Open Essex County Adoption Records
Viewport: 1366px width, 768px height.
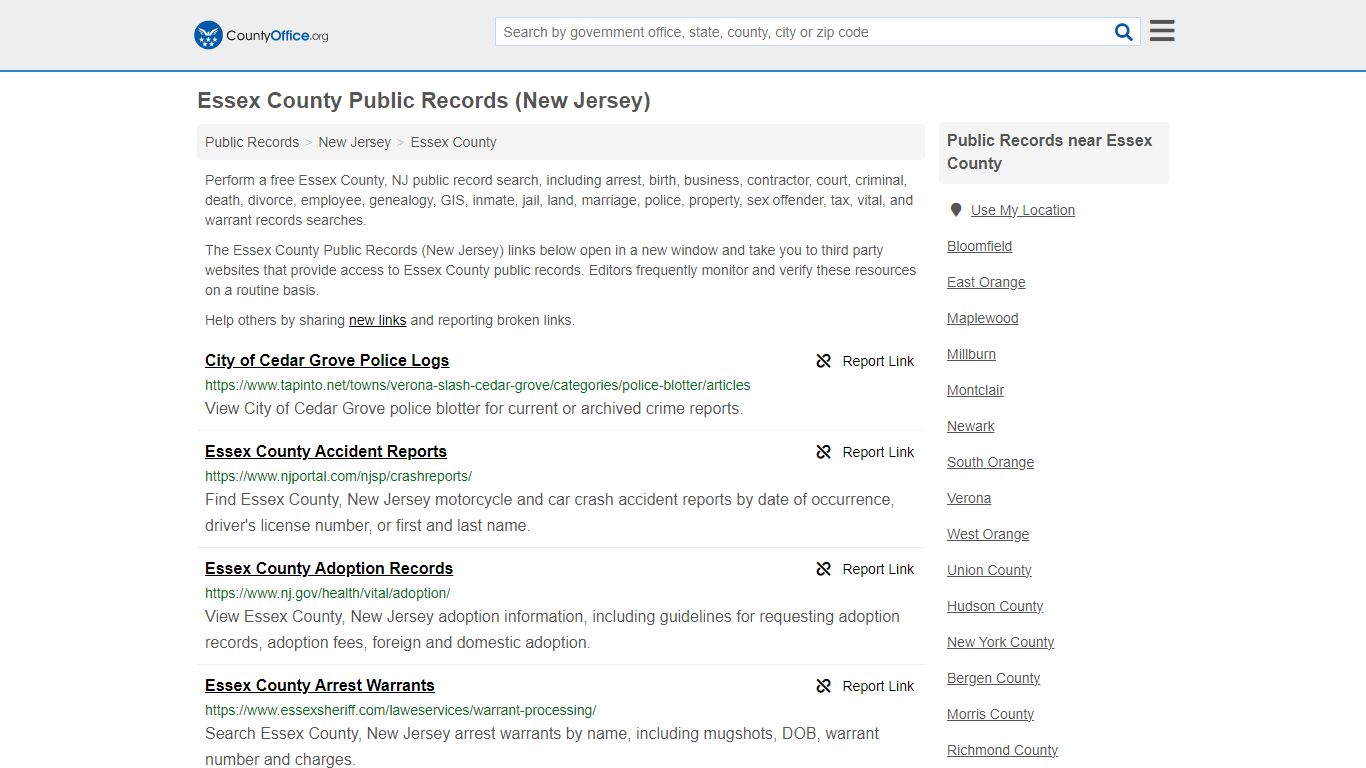tap(329, 568)
